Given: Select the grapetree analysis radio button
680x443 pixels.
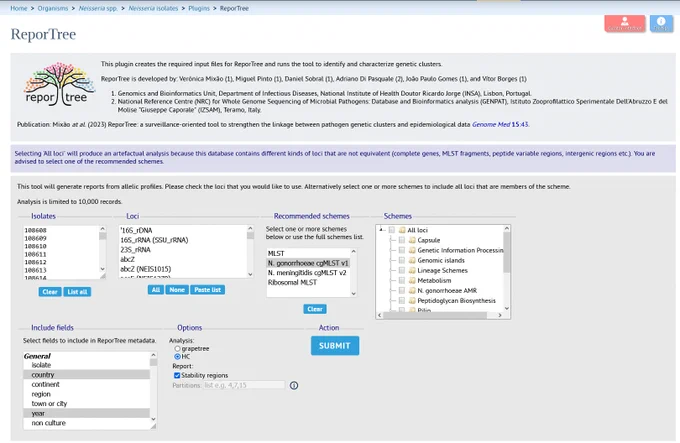Looking at the screenshot, I should 177,349.
